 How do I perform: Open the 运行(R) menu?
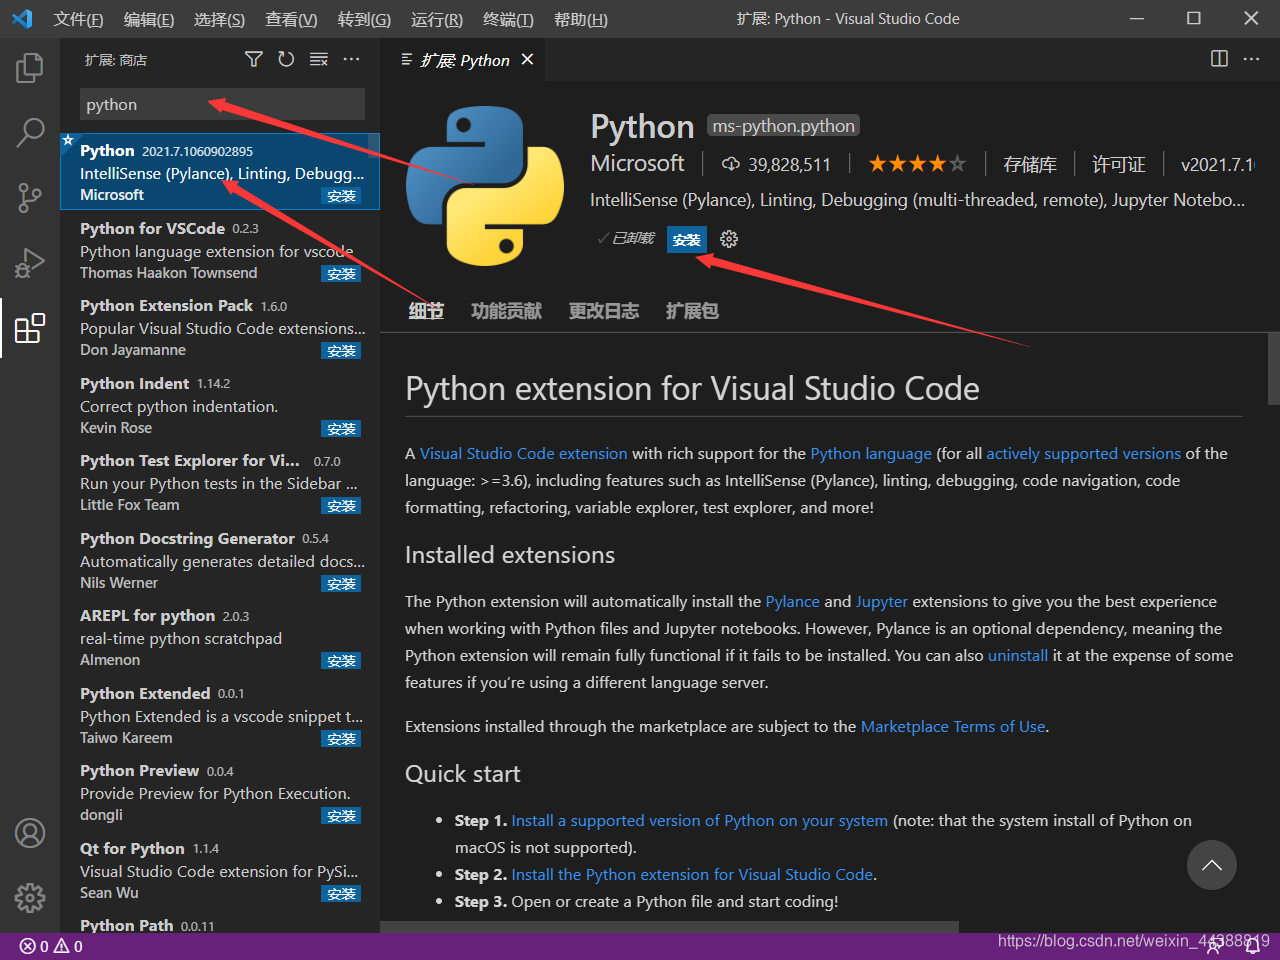point(436,19)
